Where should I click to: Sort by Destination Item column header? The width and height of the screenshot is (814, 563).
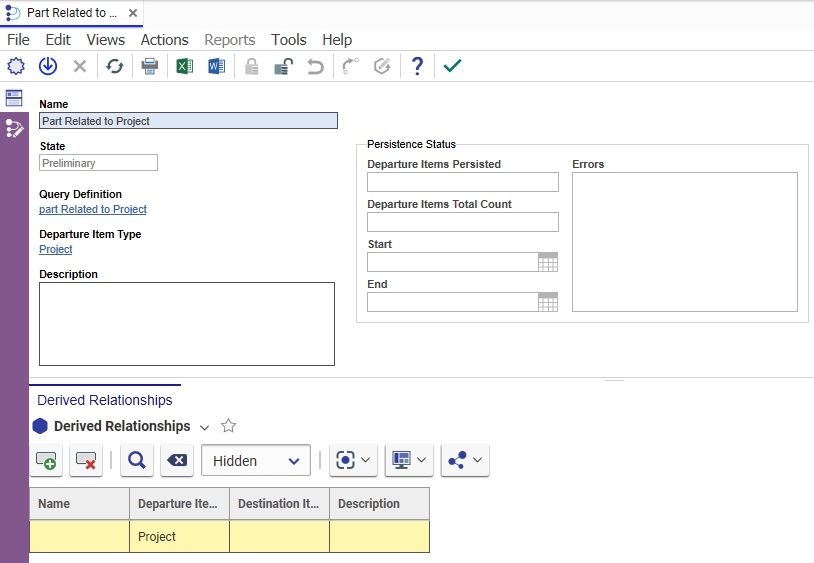tap(280, 504)
